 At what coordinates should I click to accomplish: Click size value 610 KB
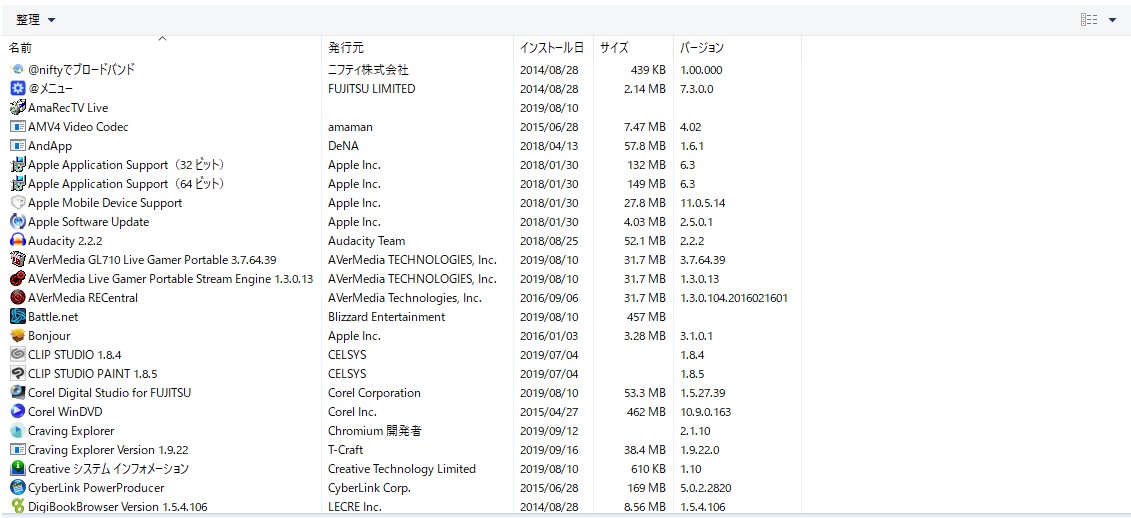[646, 469]
